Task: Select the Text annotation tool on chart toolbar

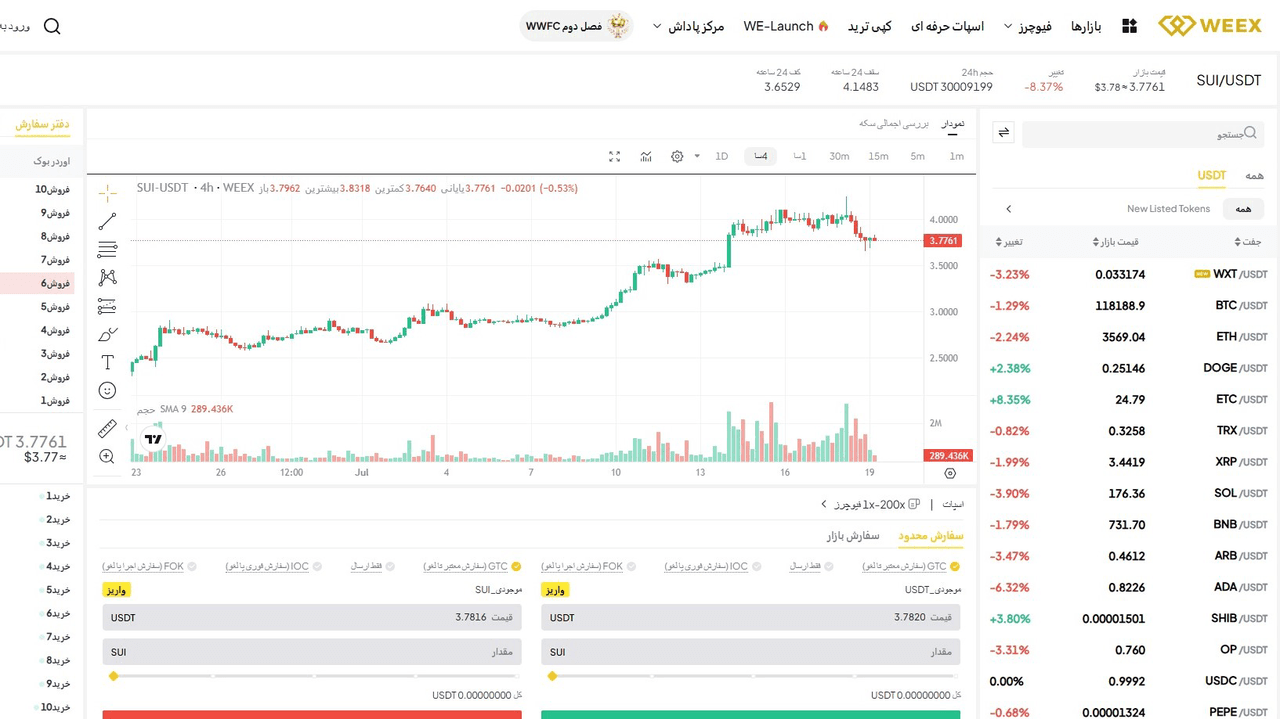Action: coord(107,362)
